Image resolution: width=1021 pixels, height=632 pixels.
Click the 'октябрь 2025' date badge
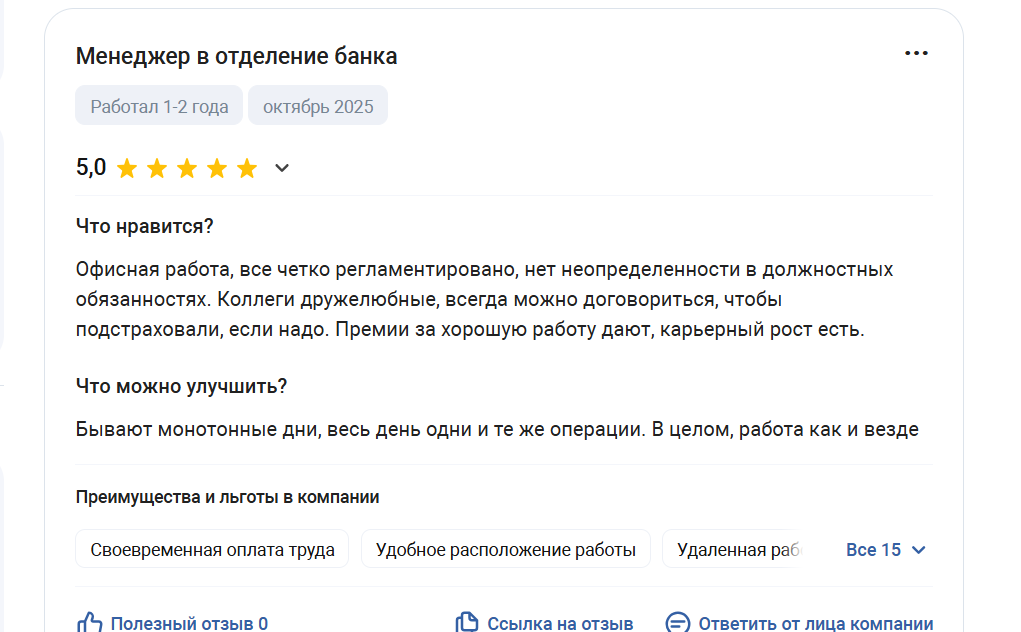pyautogui.click(x=318, y=107)
